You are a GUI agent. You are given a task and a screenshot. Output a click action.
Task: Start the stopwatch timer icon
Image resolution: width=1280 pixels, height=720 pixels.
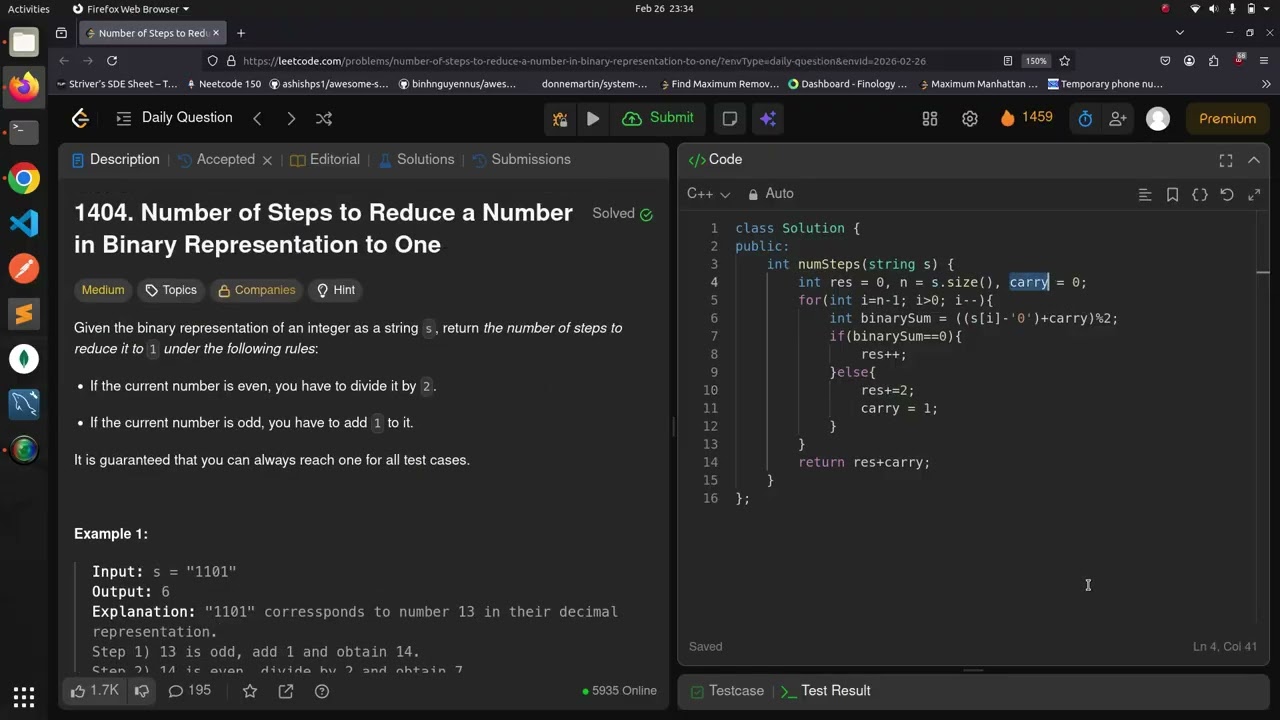tap(1085, 118)
